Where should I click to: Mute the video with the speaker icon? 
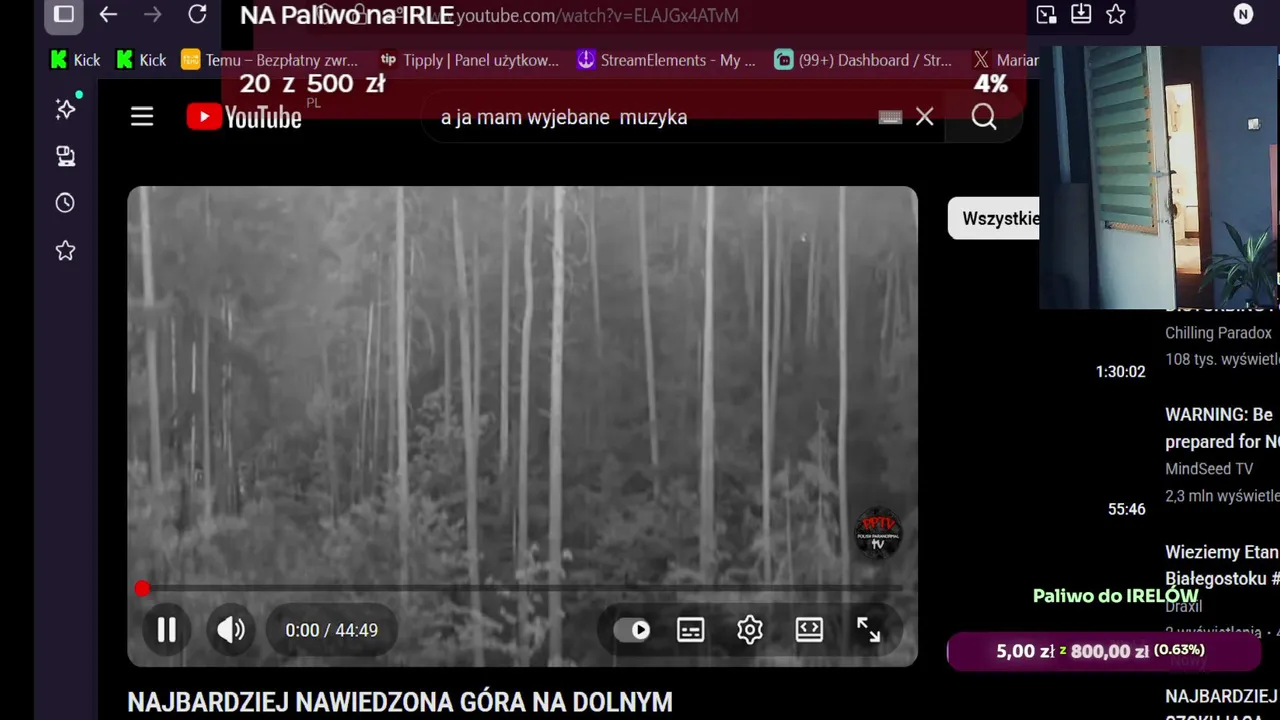(231, 630)
